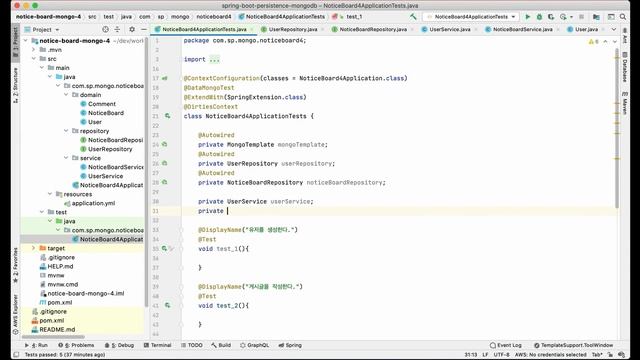Open TemplateSupport.ToolWindow
The height and width of the screenshot is (360, 640).
573,345
